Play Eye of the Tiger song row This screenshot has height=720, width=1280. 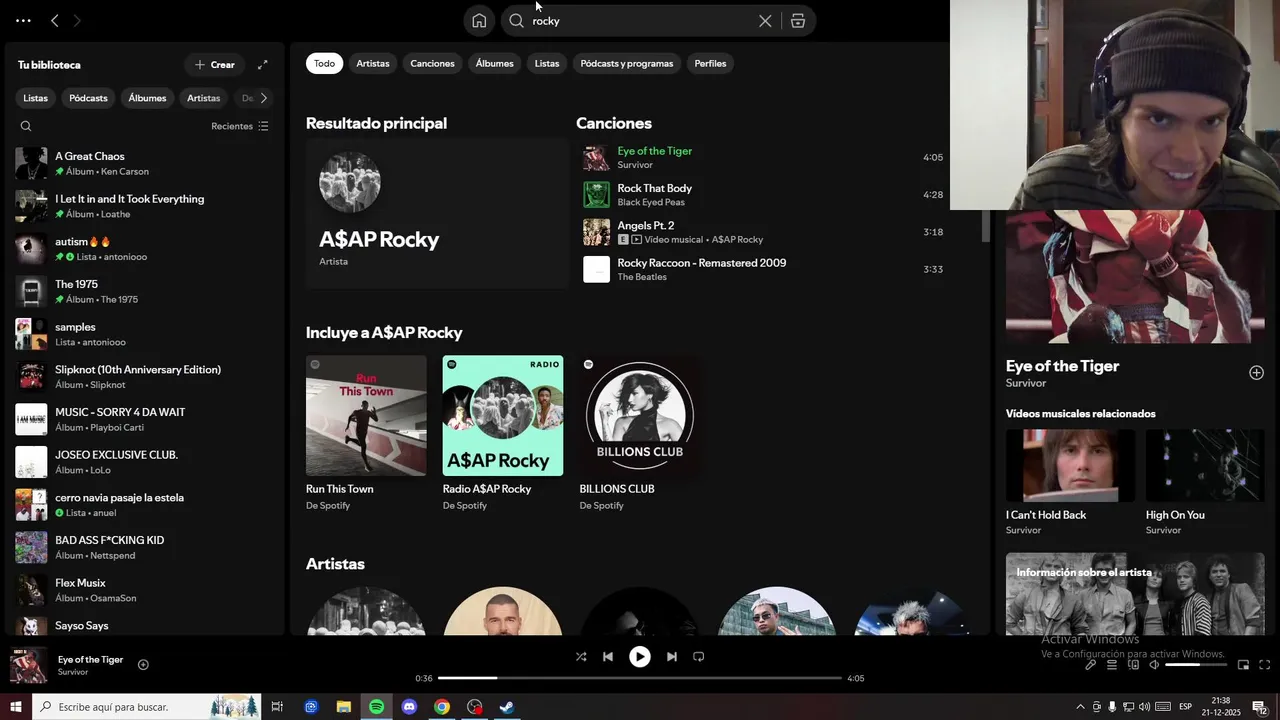[763, 158]
